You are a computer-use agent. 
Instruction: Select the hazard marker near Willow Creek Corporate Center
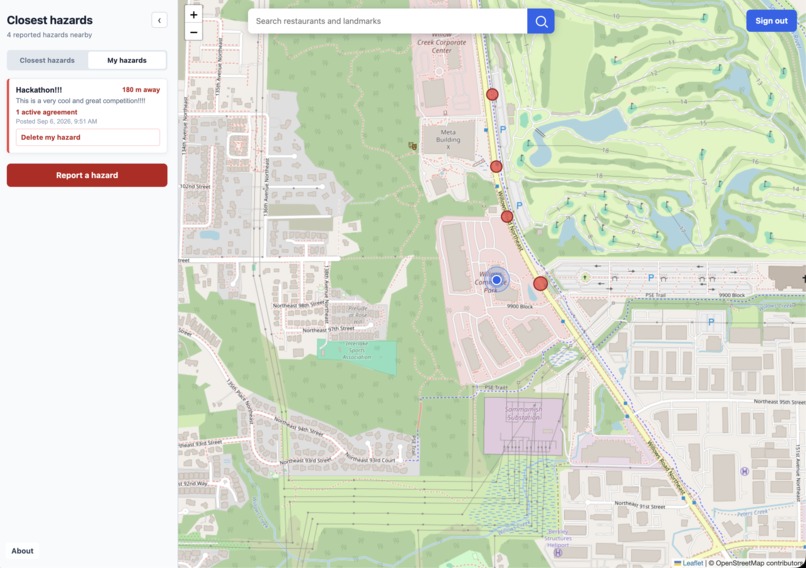pos(492,95)
